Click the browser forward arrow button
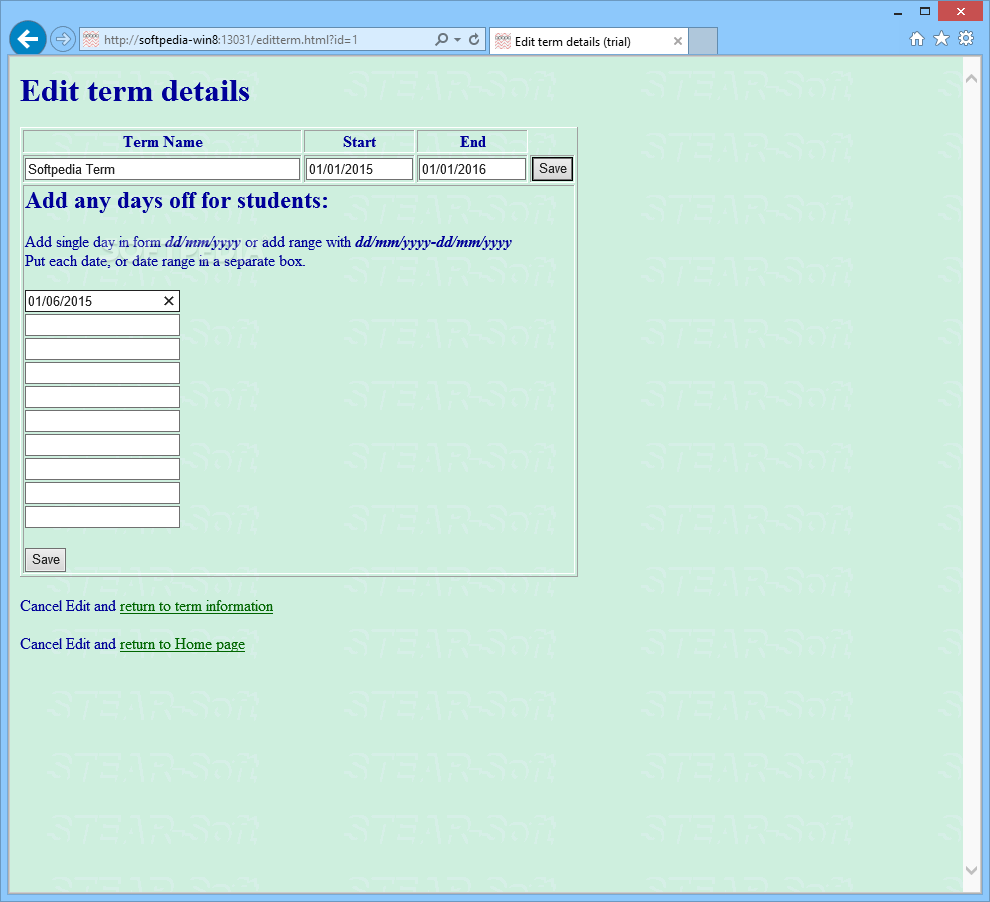This screenshot has height=902, width=990. pyautogui.click(x=62, y=39)
